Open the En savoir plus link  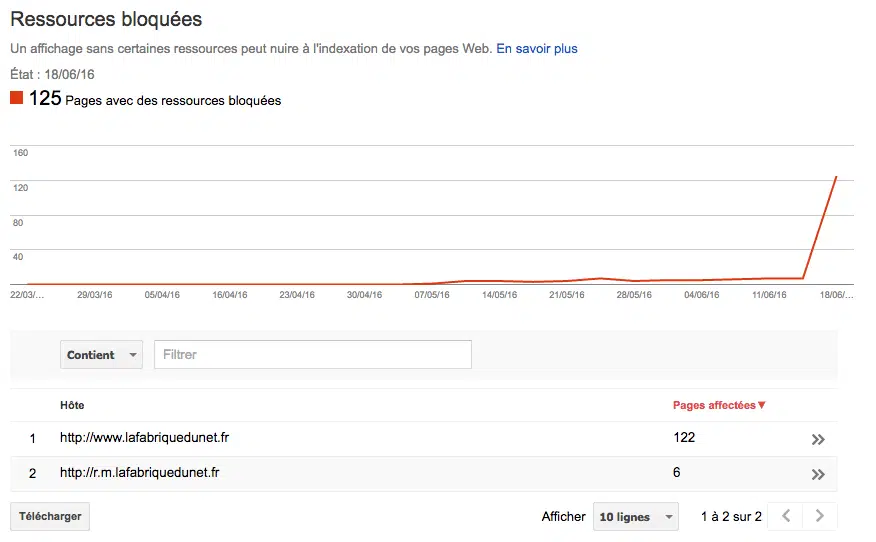[x=537, y=48]
